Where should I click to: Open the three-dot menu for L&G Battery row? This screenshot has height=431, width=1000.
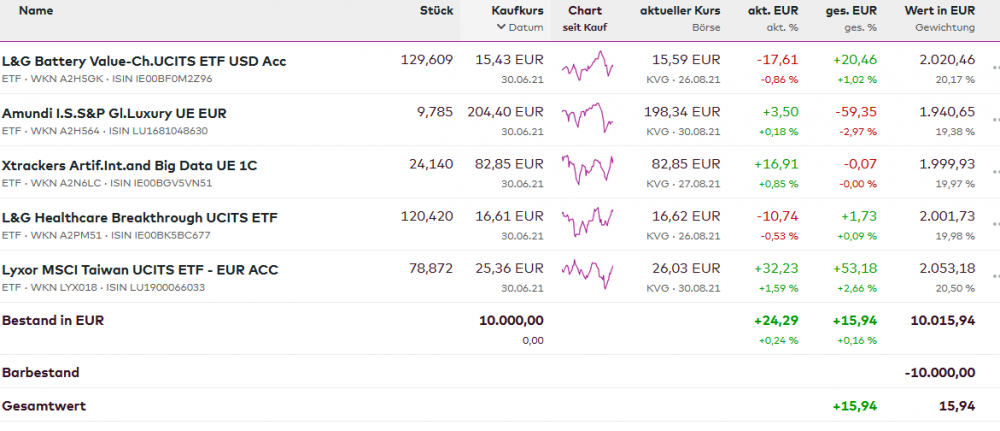pyautogui.click(x=995, y=68)
